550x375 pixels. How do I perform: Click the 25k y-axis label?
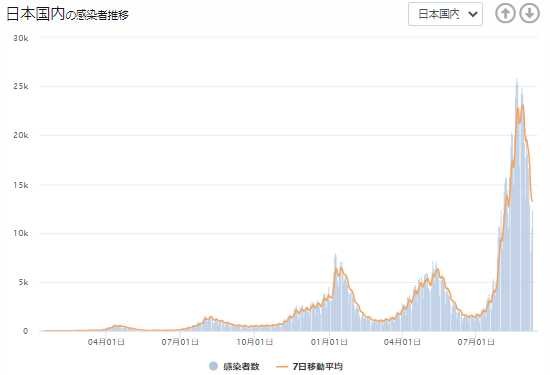pyautogui.click(x=21, y=86)
